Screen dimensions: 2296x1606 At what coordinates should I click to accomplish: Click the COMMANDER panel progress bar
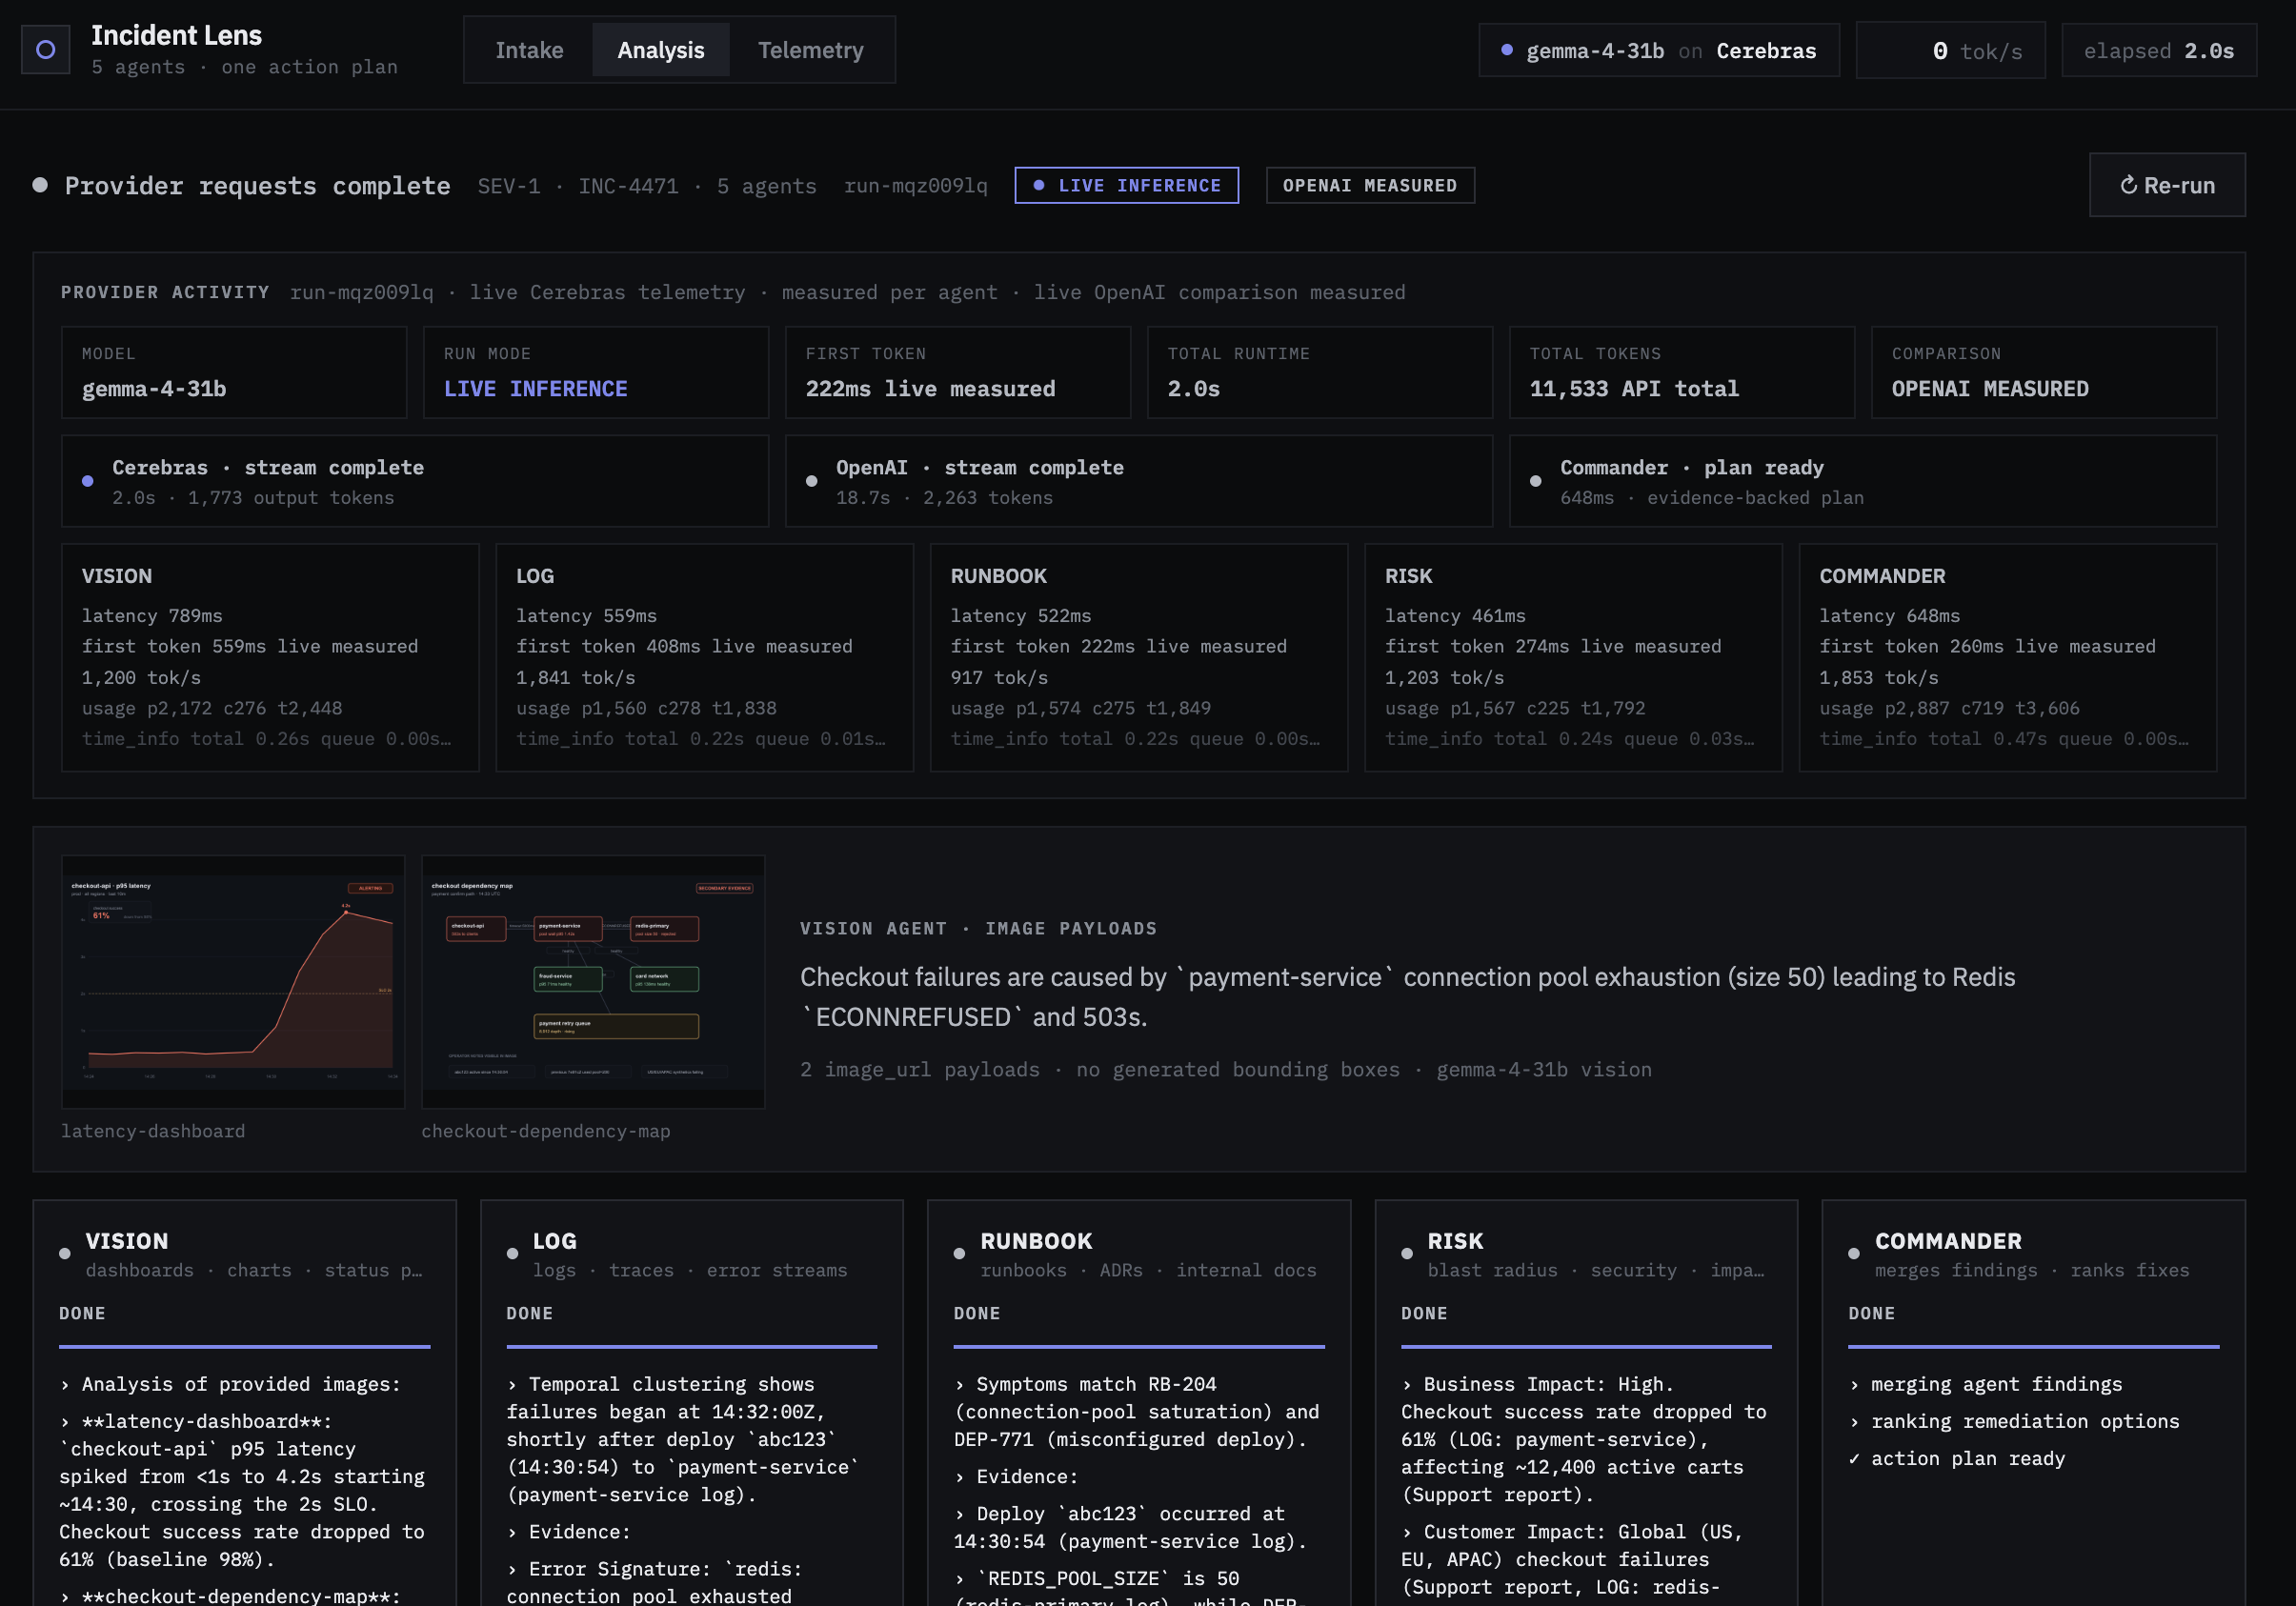tap(2034, 1347)
